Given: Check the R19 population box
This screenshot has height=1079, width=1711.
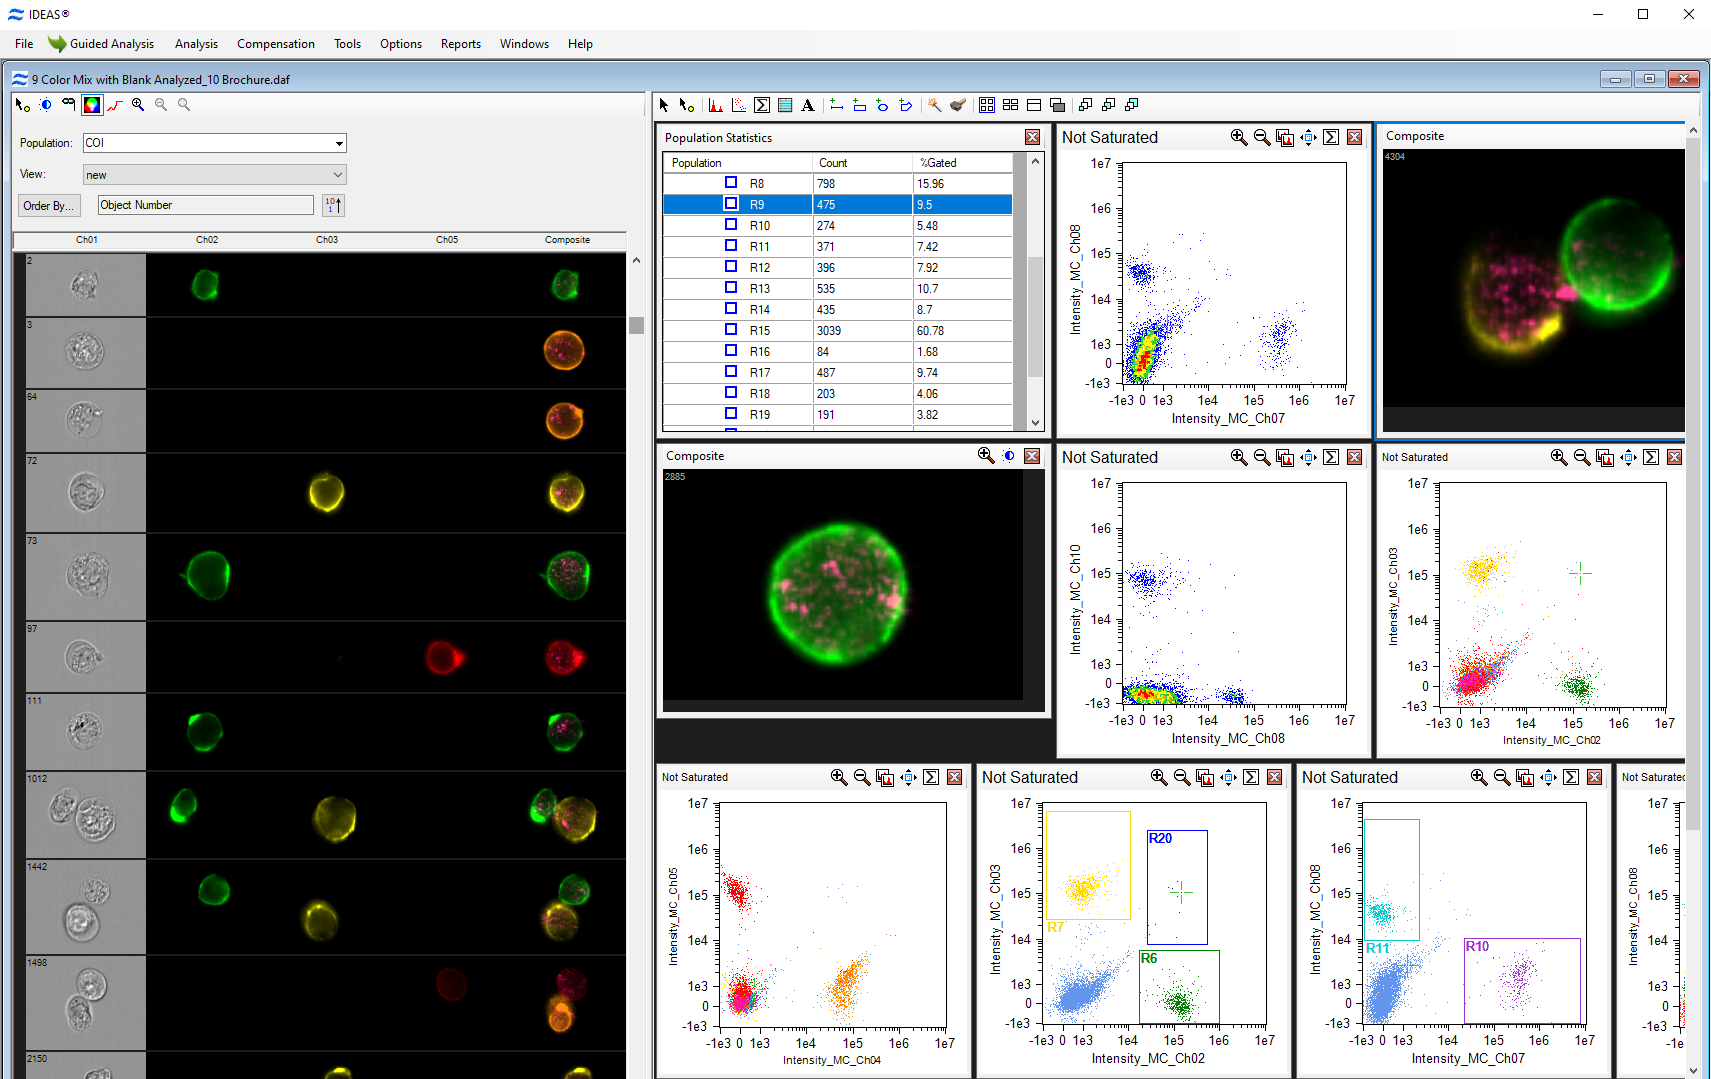Looking at the screenshot, I should 731,414.
